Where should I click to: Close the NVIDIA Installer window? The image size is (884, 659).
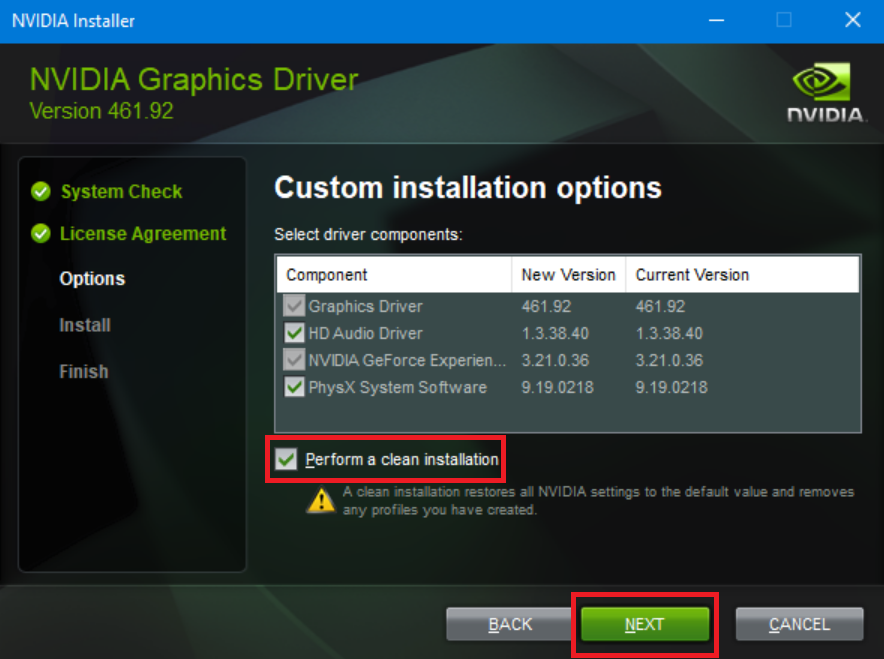[852, 20]
